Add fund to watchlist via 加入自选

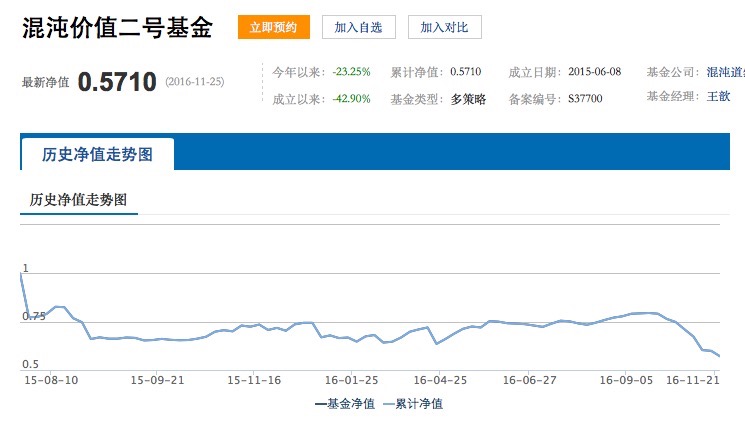pyautogui.click(x=358, y=27)
